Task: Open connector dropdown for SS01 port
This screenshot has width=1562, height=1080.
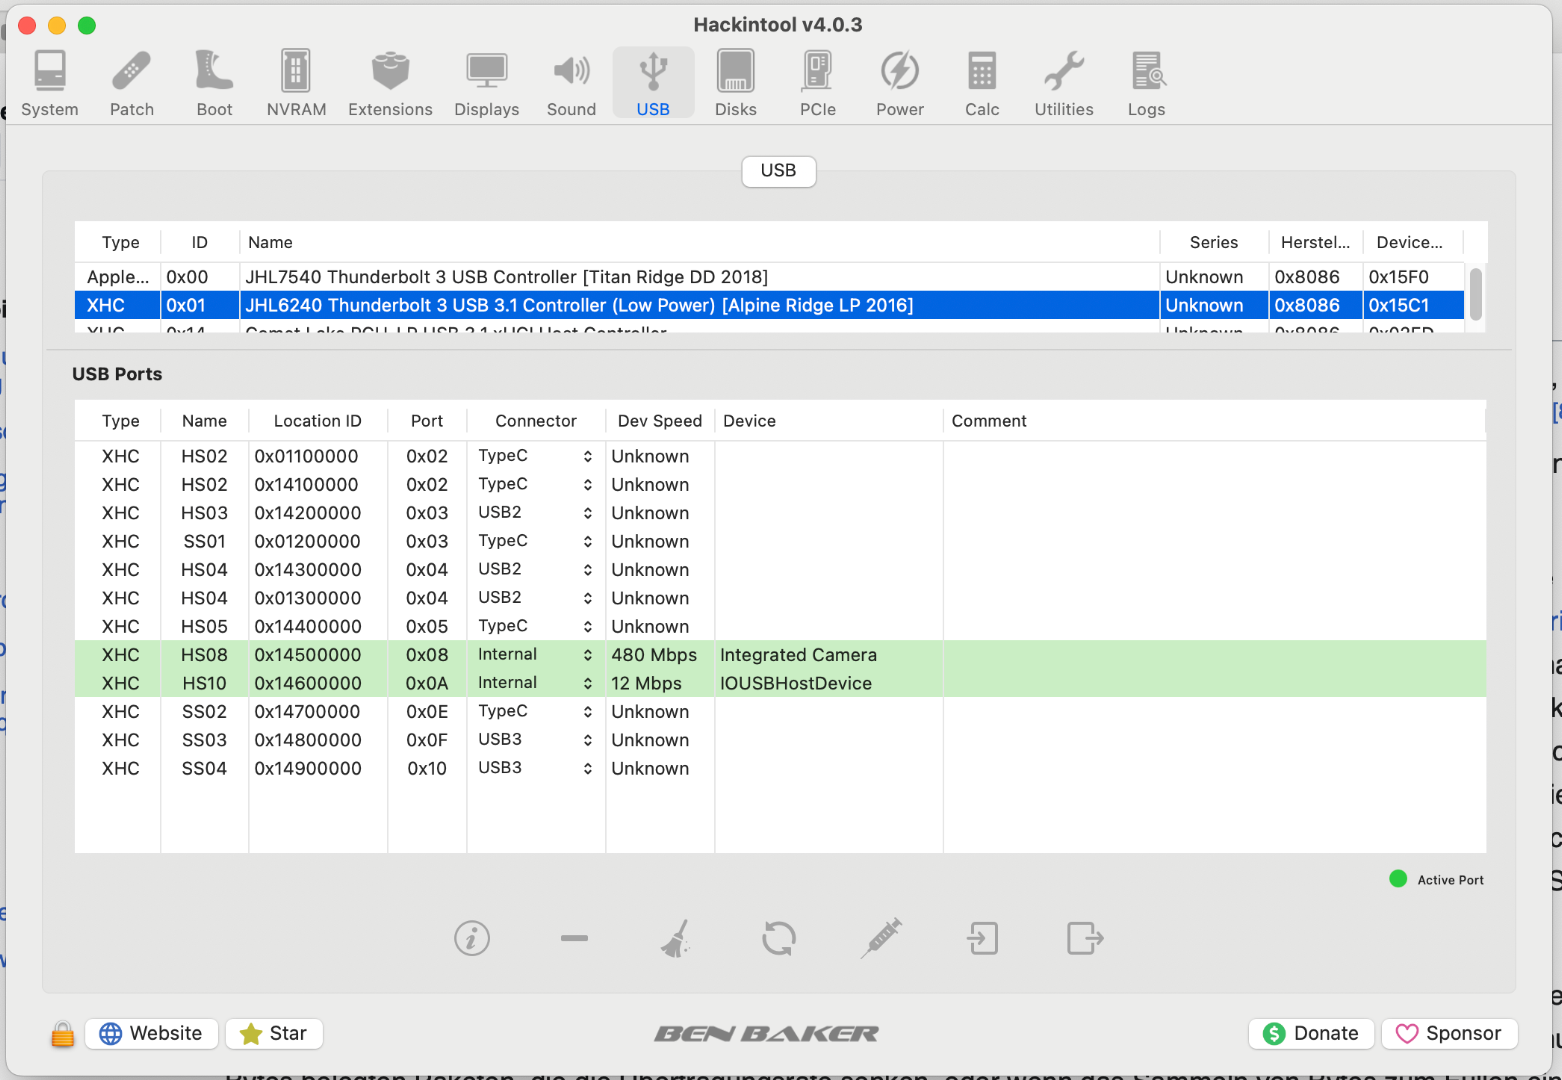Action: click(536, 541)
